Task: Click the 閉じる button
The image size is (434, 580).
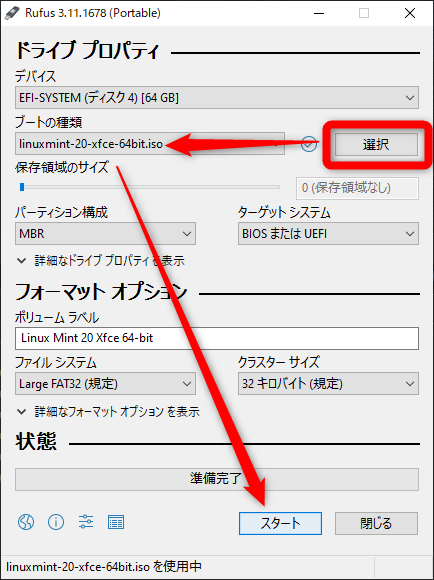Action: click(x=376, y=523)
